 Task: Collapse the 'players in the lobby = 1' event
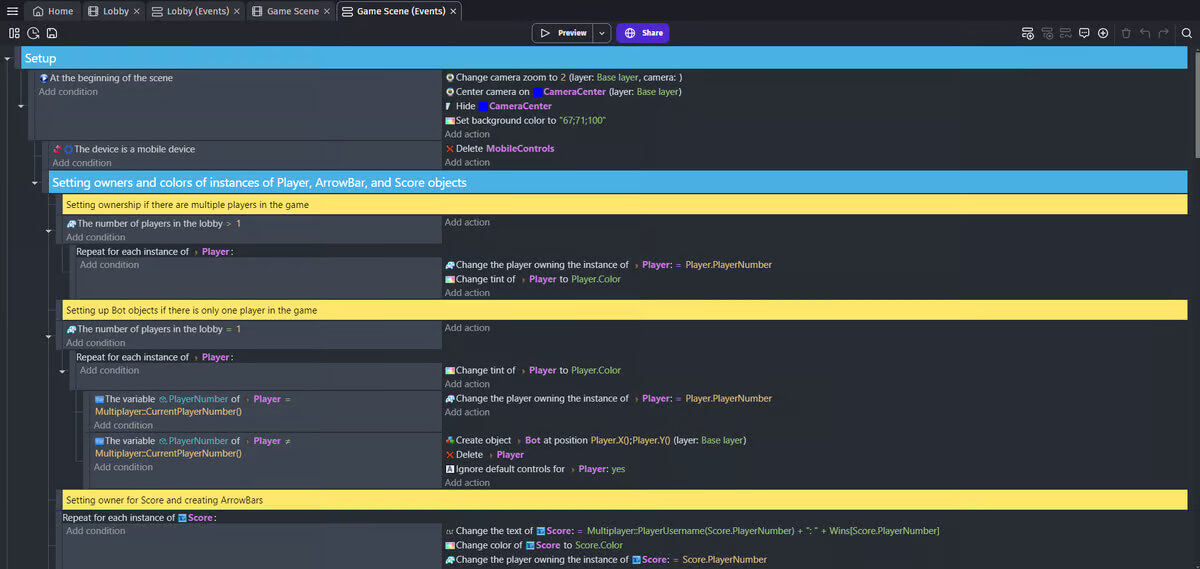[49, 336]
